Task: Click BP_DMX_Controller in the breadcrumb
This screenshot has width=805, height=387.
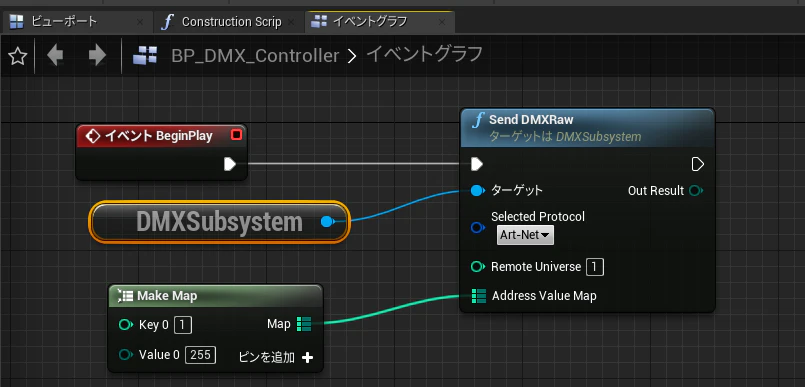Action: point(255,56)
